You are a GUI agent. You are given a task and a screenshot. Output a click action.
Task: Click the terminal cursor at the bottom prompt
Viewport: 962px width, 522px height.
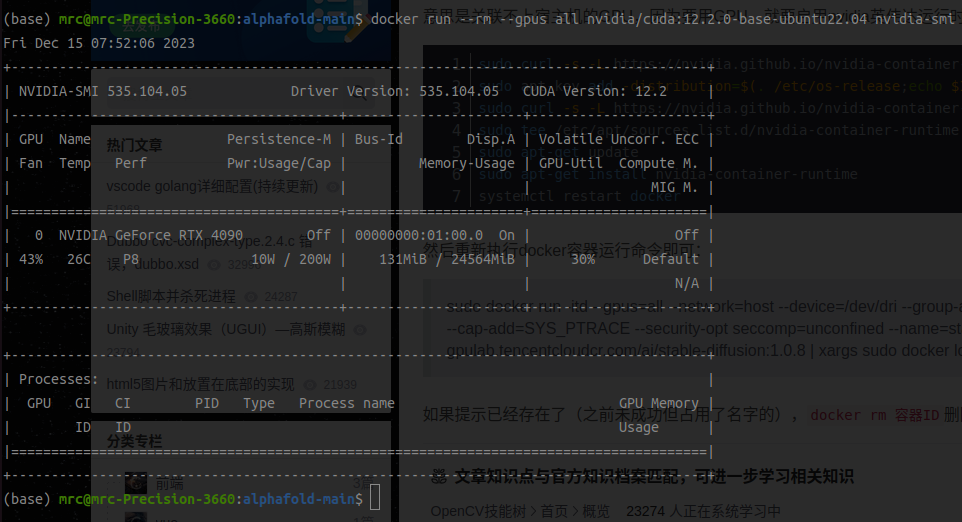(x=375, y=497)
